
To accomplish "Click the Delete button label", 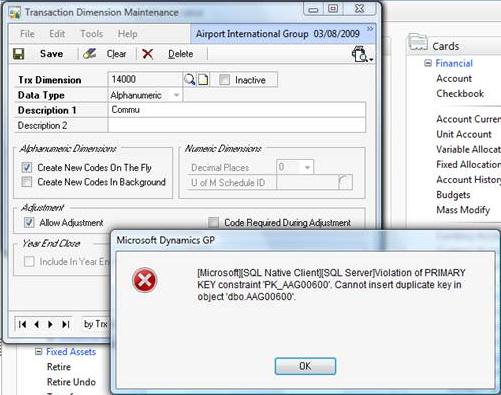I will [180, 54].
